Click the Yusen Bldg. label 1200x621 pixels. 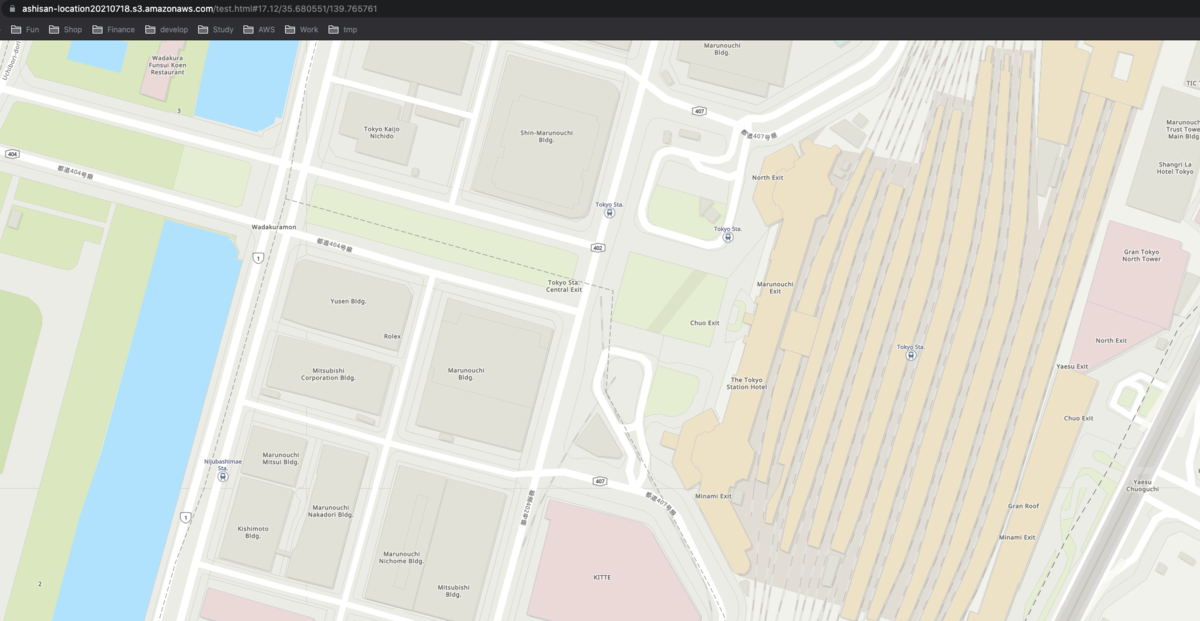[x=348, y=300]
